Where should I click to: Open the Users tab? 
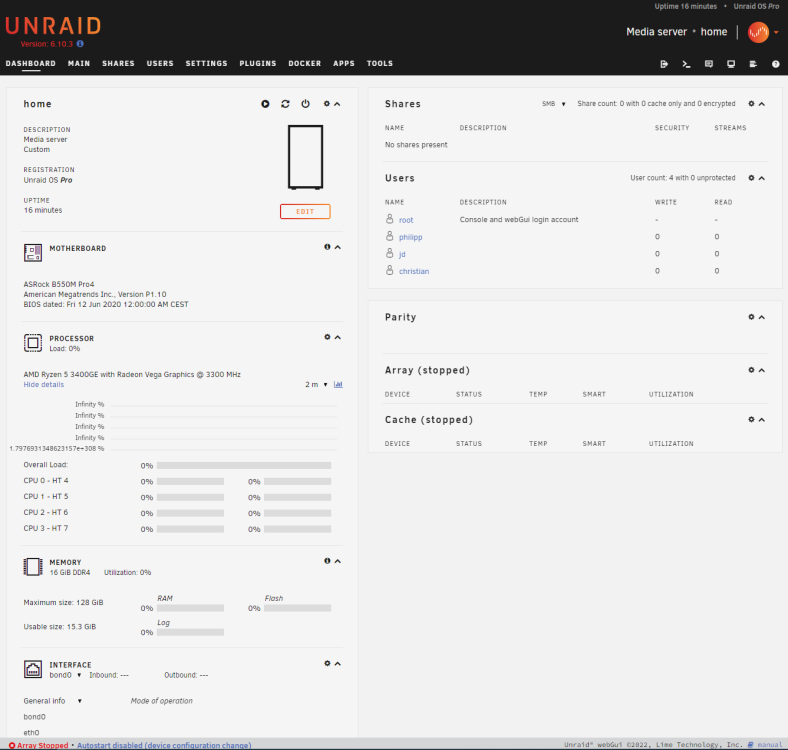coord(160,63)
